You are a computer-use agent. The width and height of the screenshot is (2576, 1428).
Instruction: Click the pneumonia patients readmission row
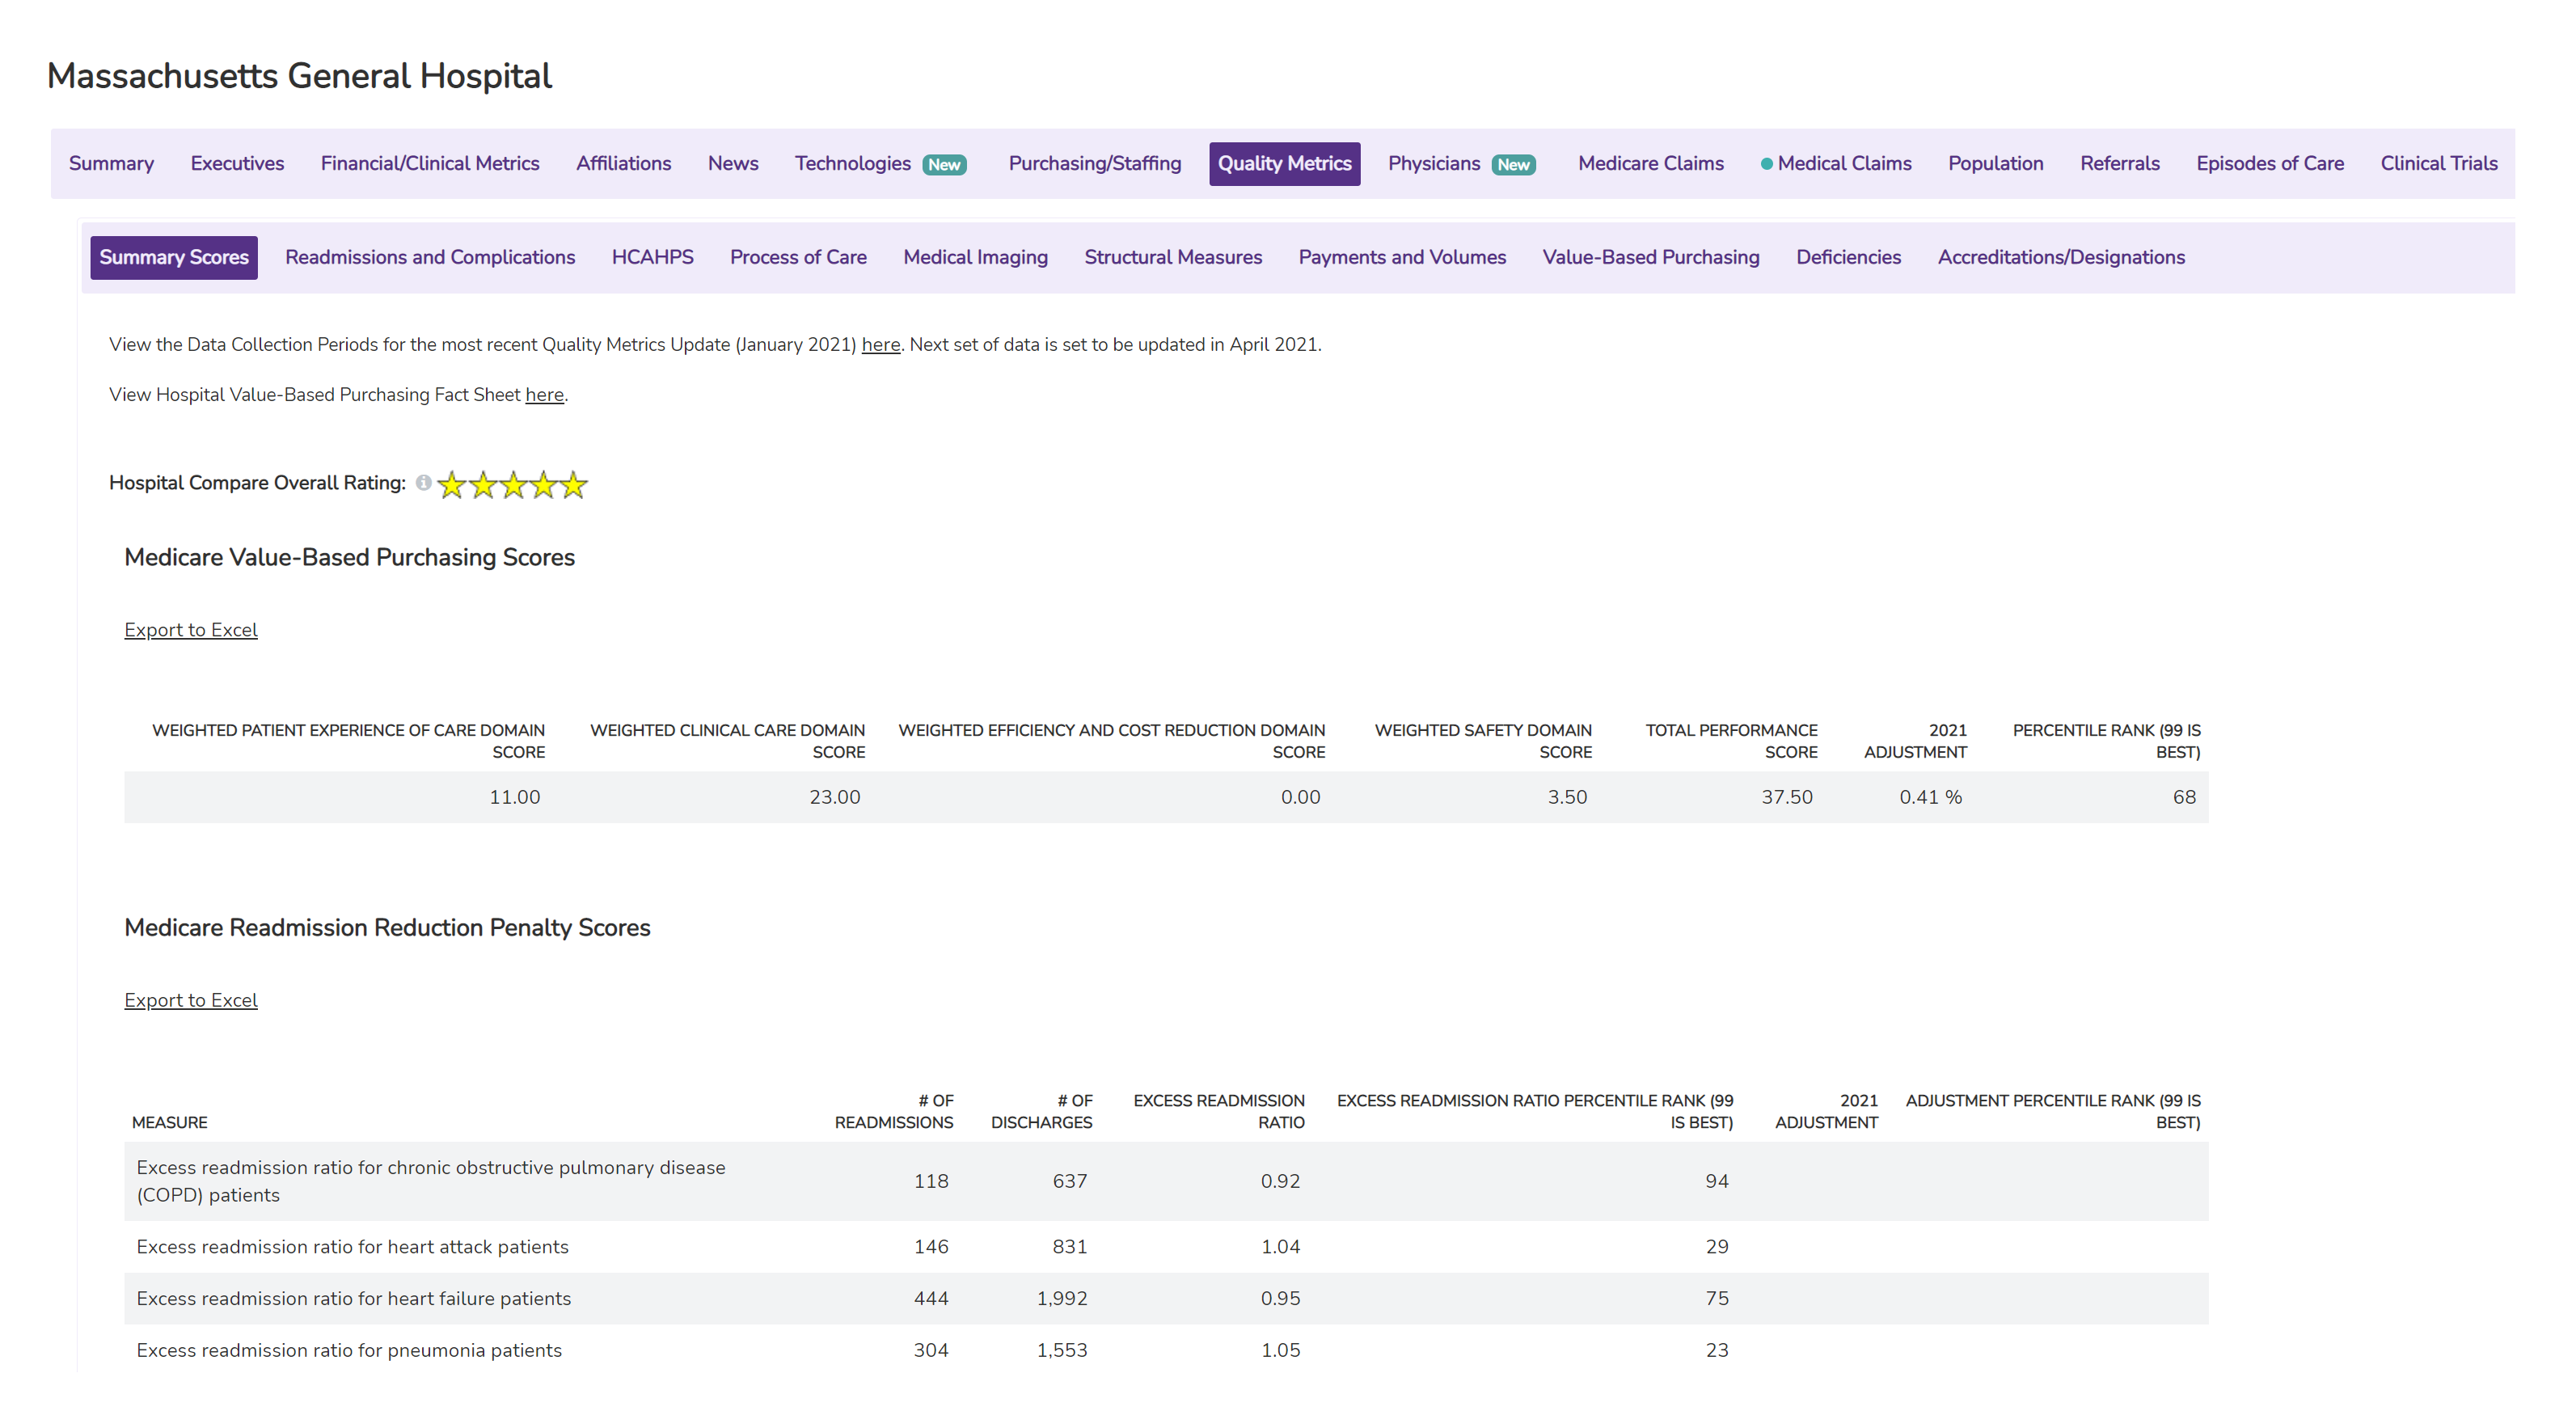[1166, 1350]
